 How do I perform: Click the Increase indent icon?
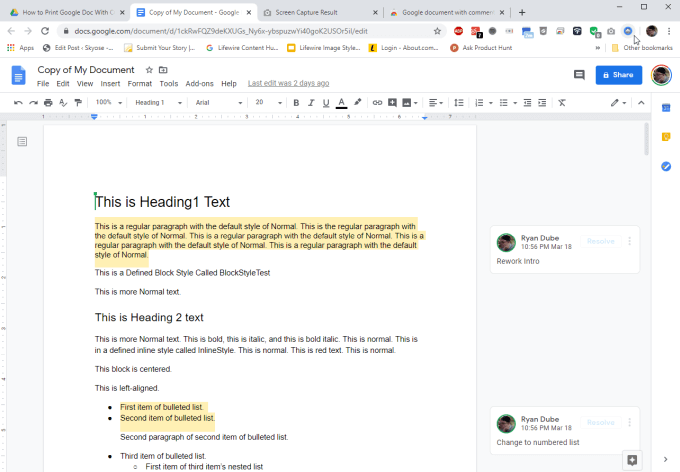[x=542, y=103]
